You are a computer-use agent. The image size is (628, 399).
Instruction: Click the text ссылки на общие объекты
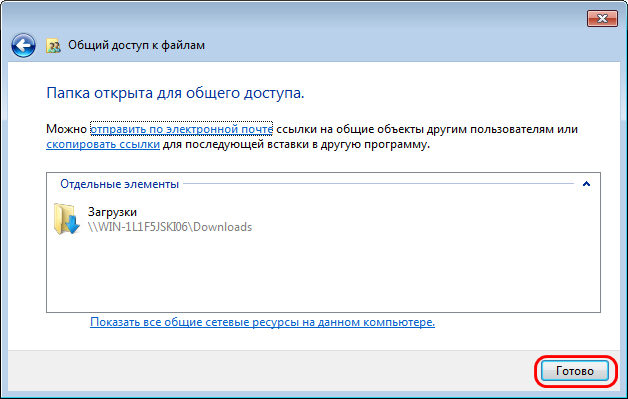pyautogui.click(x=350, y=129)
